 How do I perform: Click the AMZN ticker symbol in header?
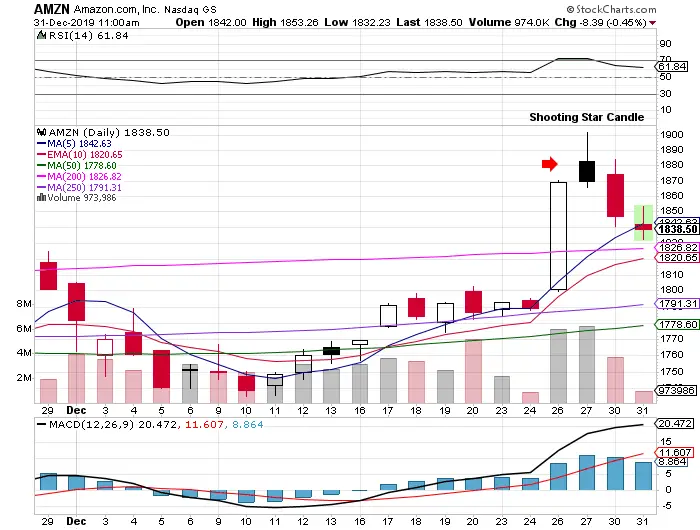coord(52,9)
